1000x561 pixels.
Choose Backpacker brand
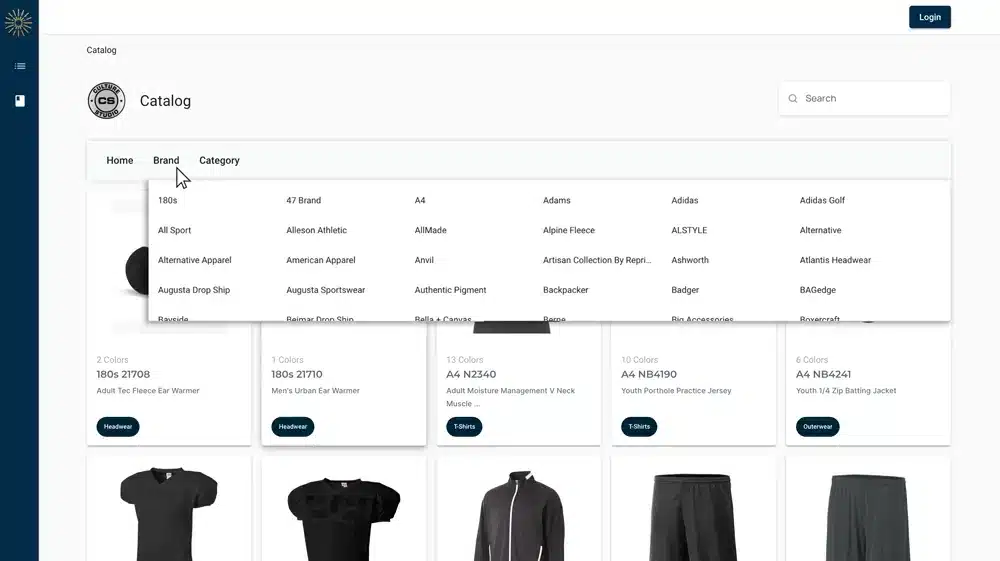tap(566, 290)
